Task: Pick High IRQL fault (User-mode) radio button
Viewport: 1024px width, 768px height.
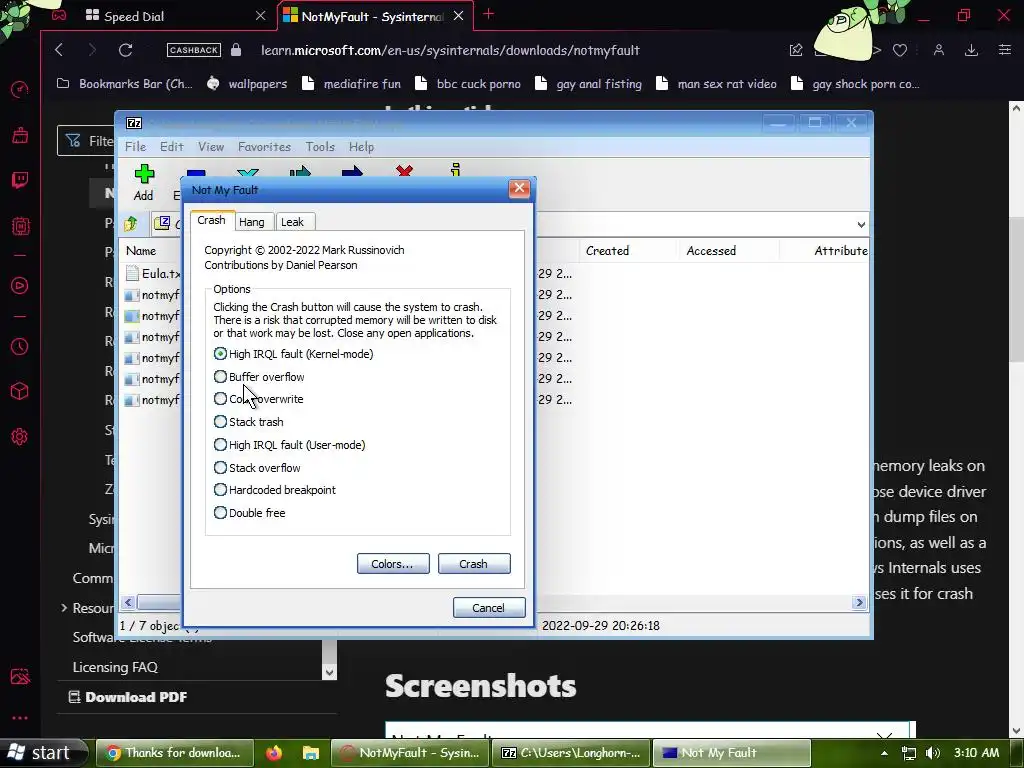Action: tap(220, 445)
